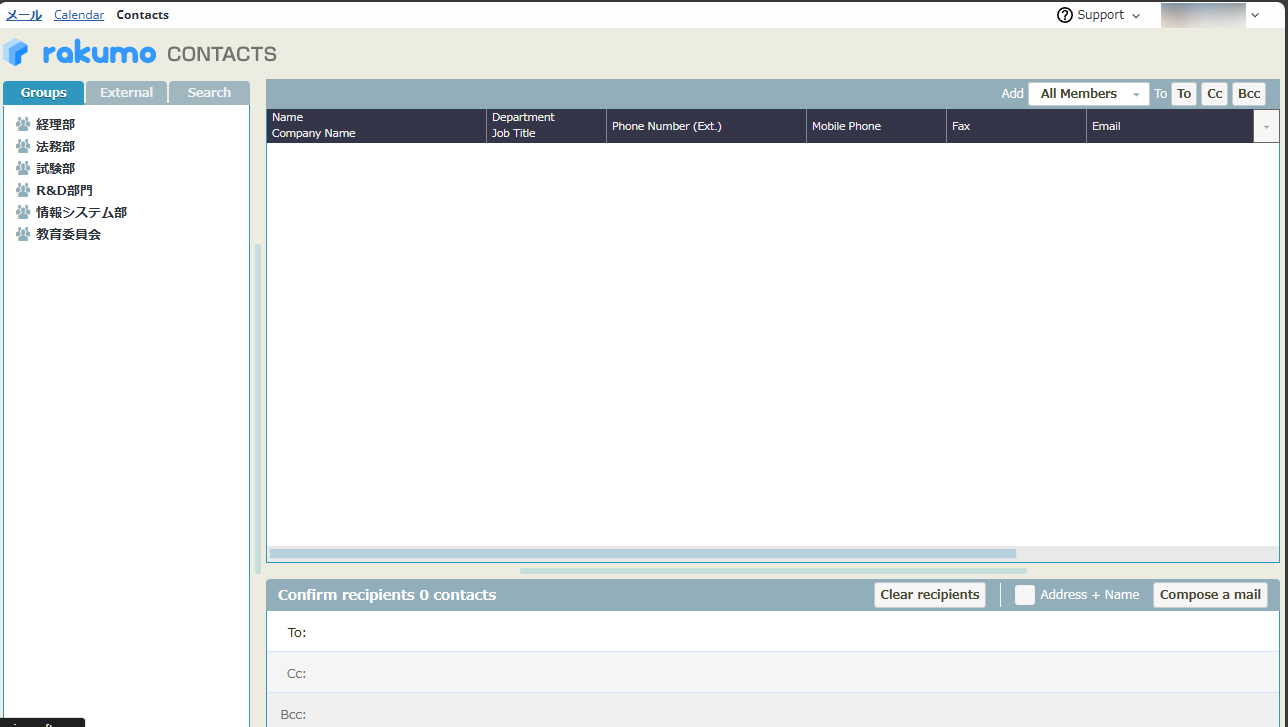Click the Mobile Phone column header
The height and width of the screenshot is (727, 1288).
tap(877, 126)
